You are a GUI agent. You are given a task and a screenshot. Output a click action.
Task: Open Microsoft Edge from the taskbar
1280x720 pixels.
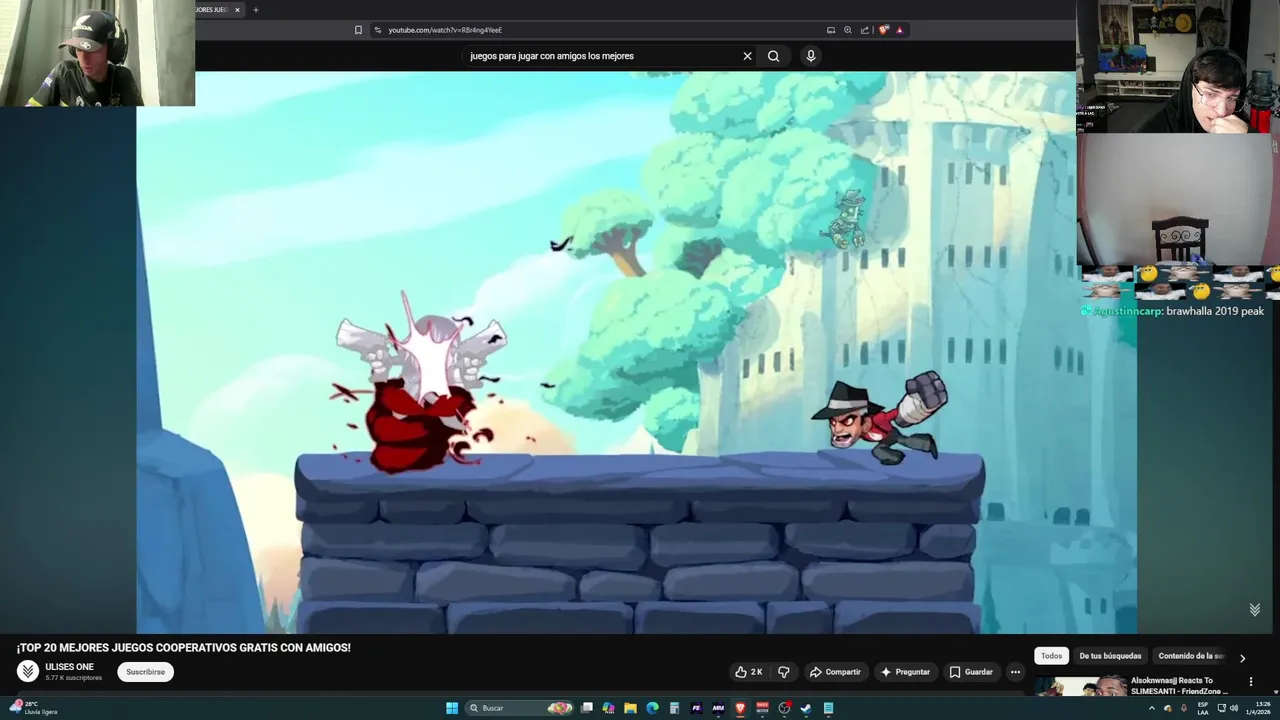tap(652, 708)
